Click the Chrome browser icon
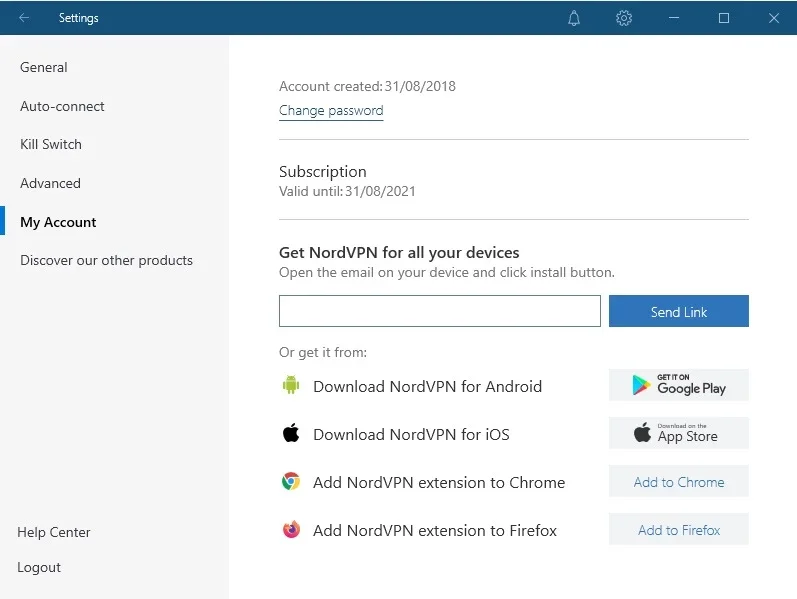 pyautogui.click(x=291, y=481)
